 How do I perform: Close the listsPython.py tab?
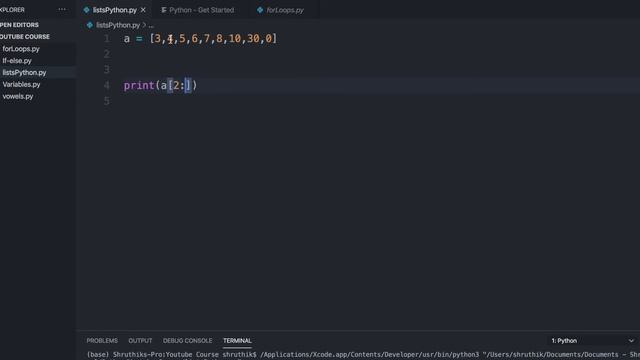click(x=143, y=10)
